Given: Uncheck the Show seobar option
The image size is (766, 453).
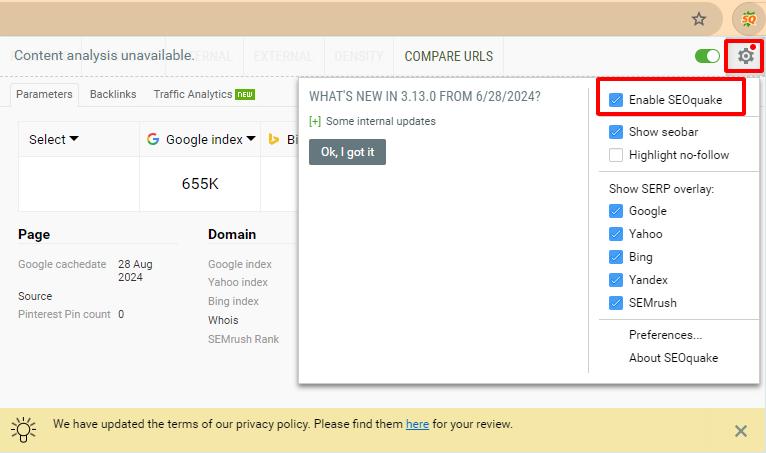Looking at the screenshot, I should click(616, 132).
